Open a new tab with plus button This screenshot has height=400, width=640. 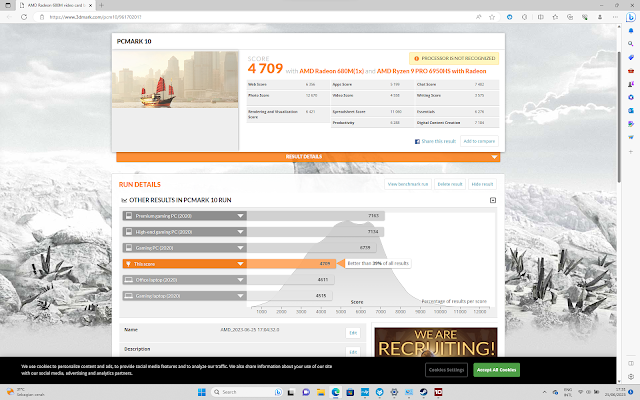[x=101, y=5]
